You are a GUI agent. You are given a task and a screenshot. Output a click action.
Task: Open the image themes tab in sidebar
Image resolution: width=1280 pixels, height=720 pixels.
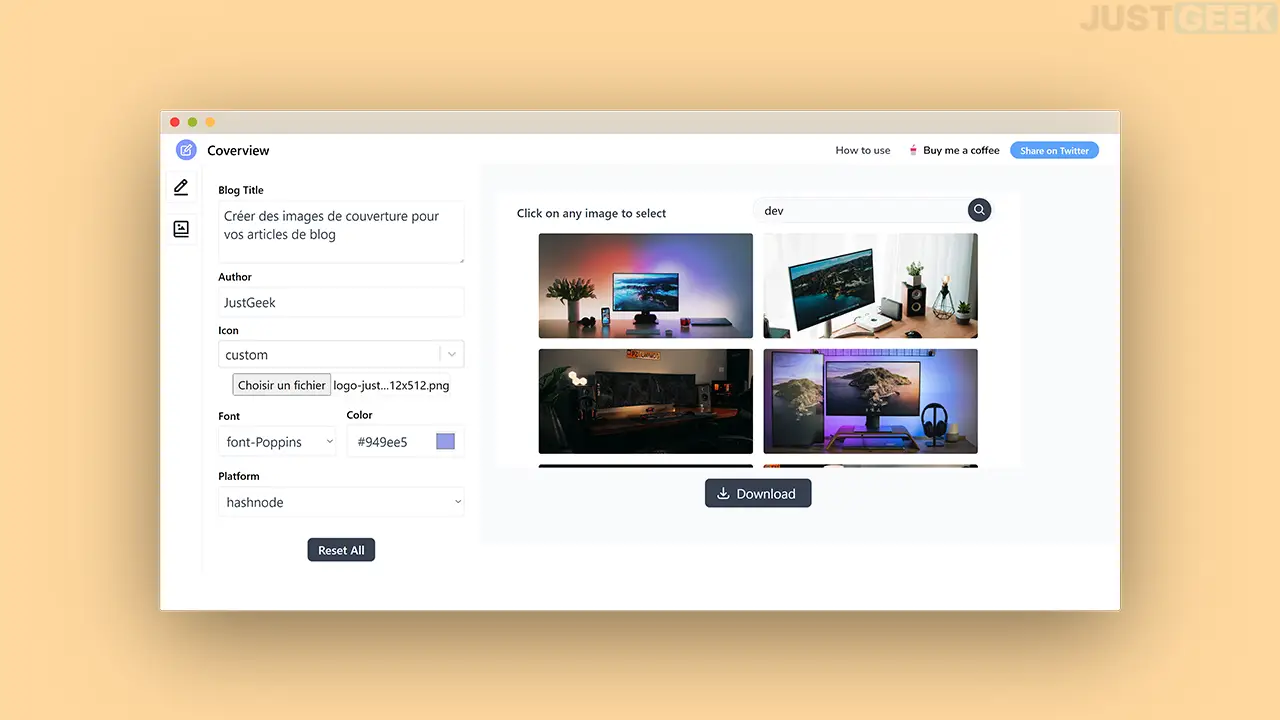(x=181, y=229)
